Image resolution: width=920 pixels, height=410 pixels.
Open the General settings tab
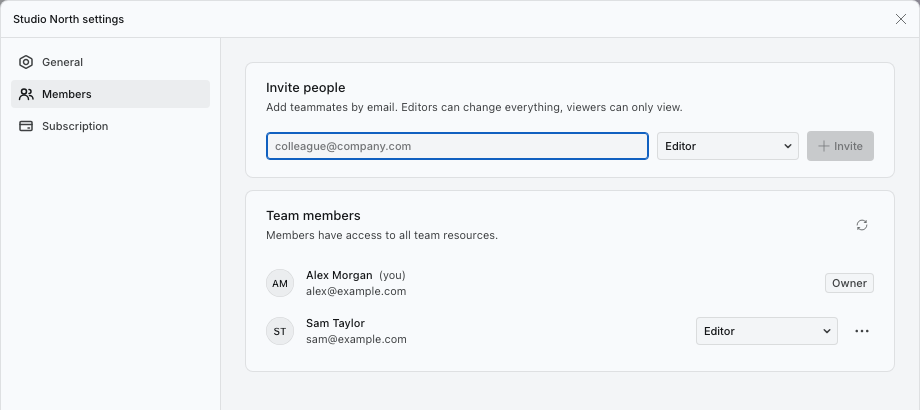click(x=110, y=62)
